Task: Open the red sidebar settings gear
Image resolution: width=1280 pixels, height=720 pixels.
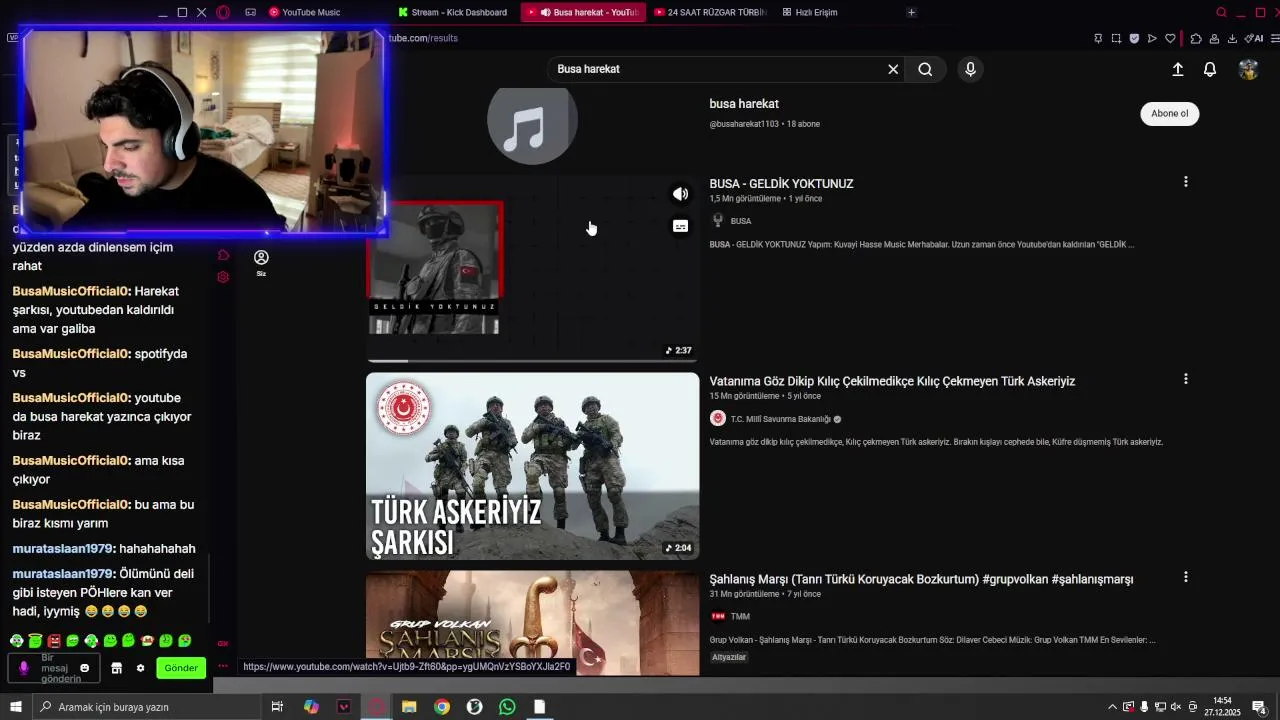Action: point(223,277)
